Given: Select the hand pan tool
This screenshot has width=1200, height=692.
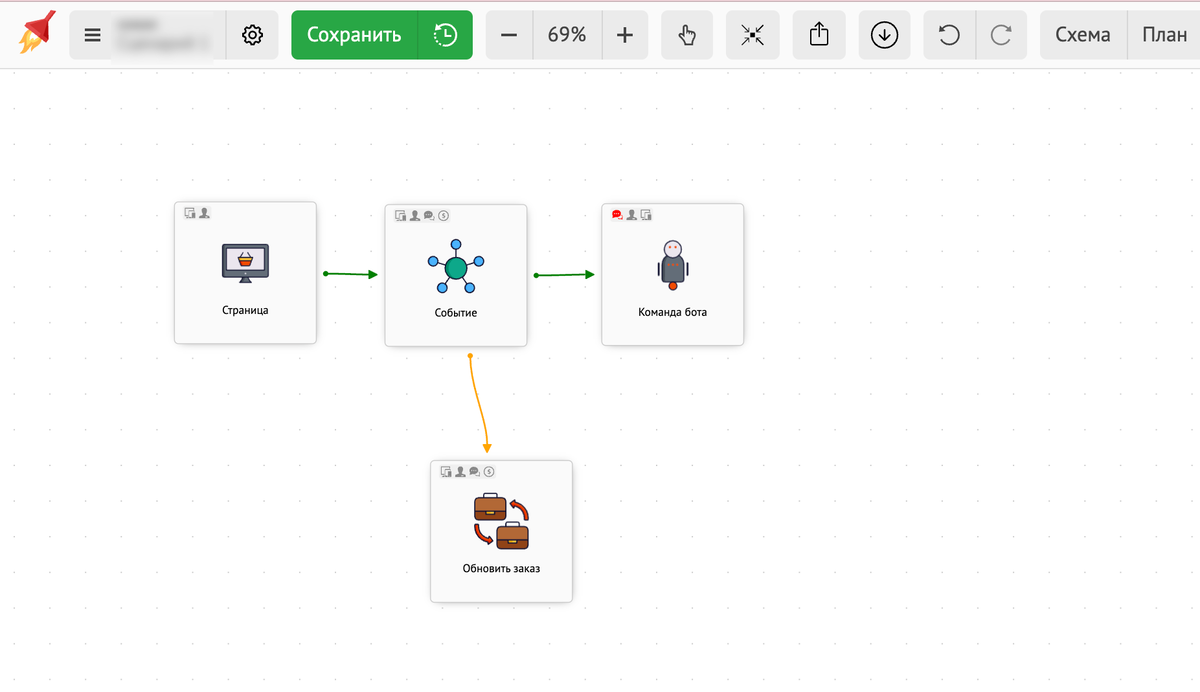Looking at the screenshot, I should point(687,35).
